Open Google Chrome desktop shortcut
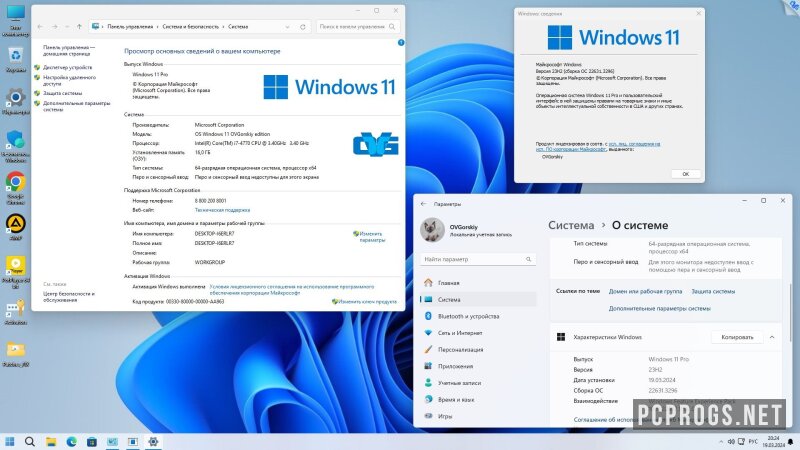Screen dimensions: 800x450 point(15,187)
